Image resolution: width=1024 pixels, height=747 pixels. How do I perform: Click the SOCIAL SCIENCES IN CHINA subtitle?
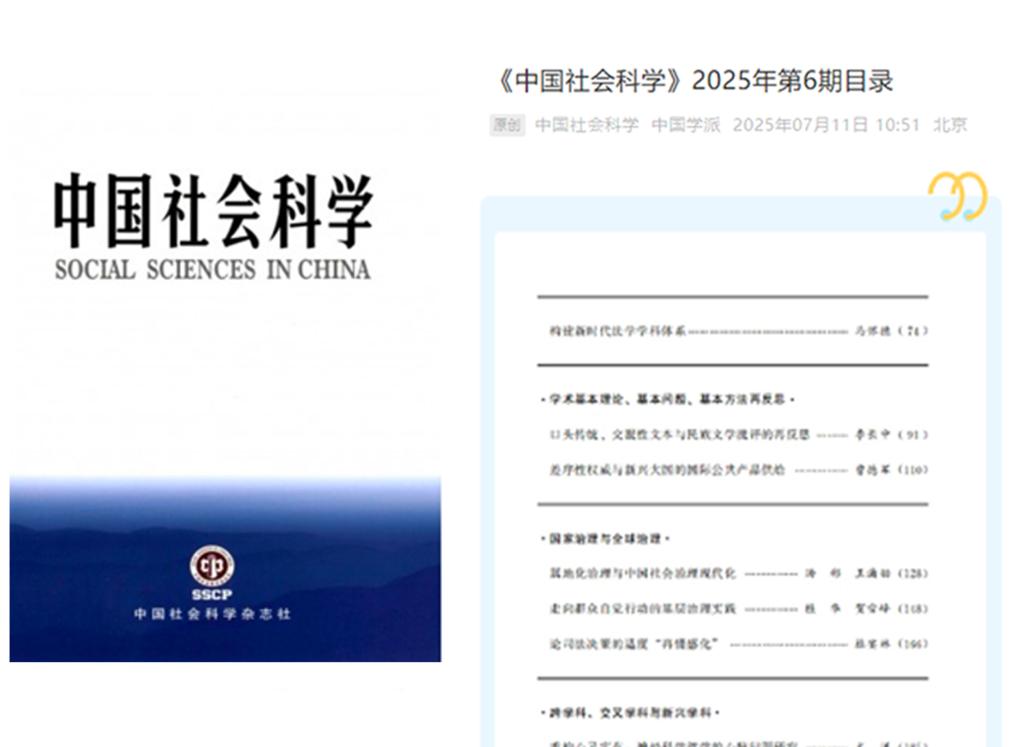(x=212, y=269)
